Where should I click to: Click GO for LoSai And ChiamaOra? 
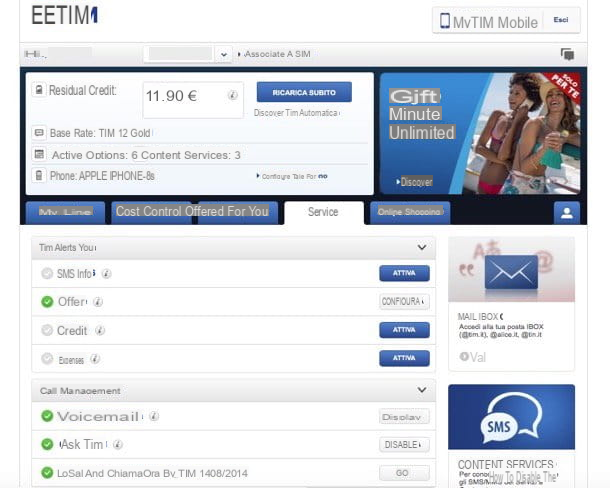404,473
